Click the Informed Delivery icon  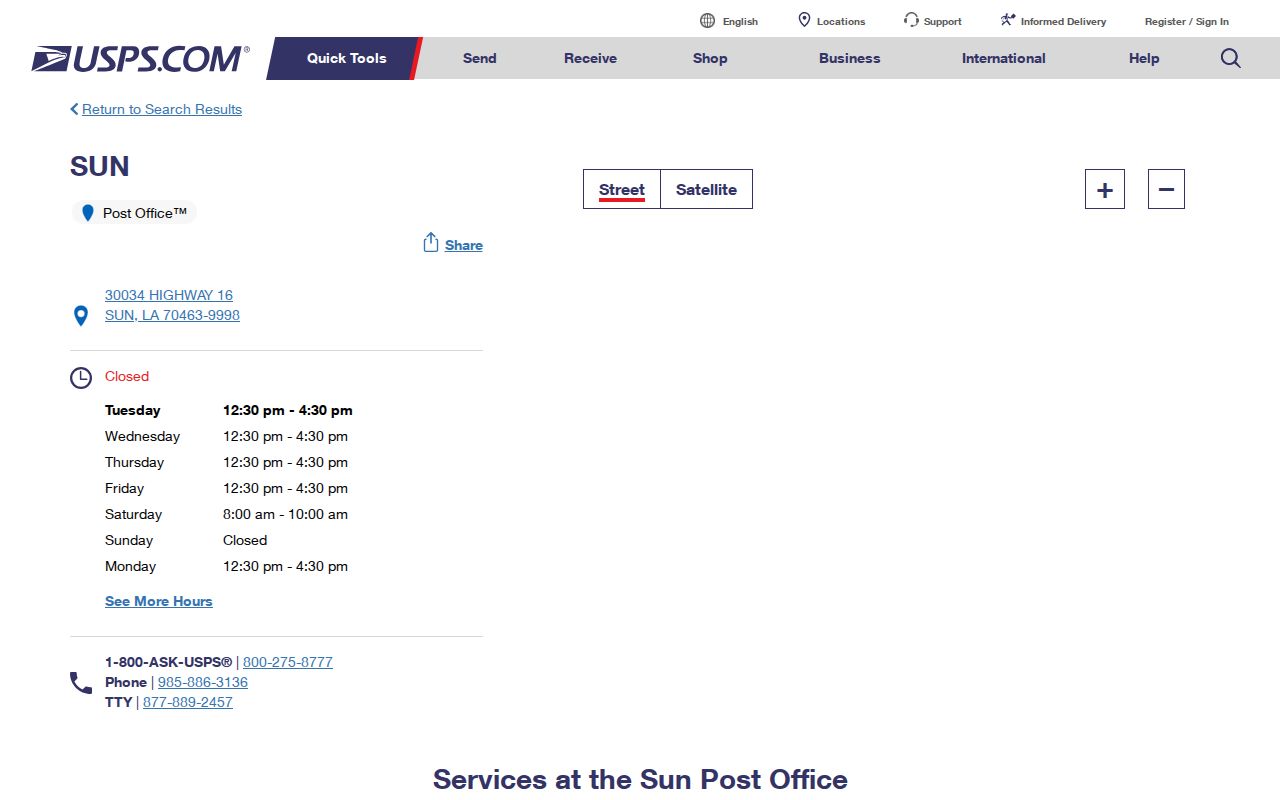tap(1008, 20)
